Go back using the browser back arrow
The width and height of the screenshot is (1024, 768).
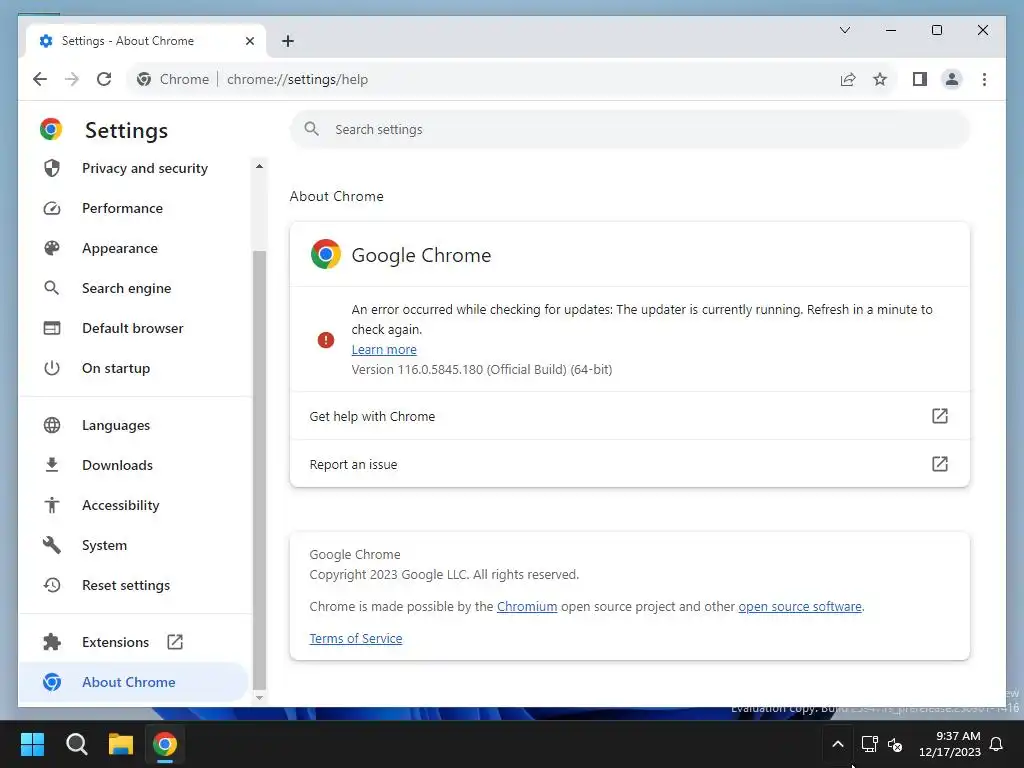[40, 79]
